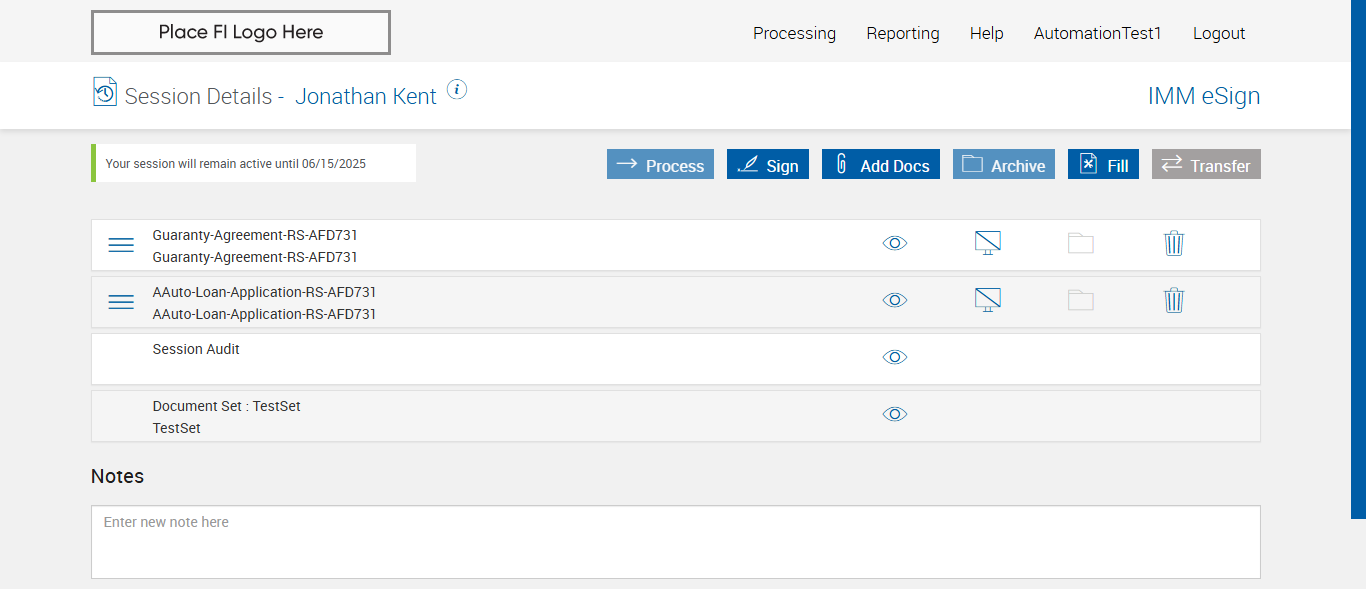
Task: Click the monitor icon for AAuto-Loan-Application document
Action: click(x=988, y=300)
